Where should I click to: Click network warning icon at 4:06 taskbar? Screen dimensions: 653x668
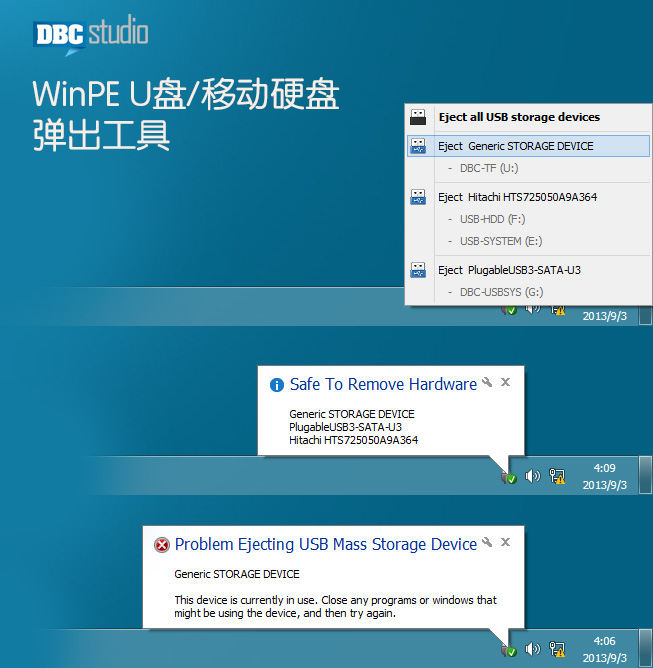pyautogui.click(x=557, y=649)
